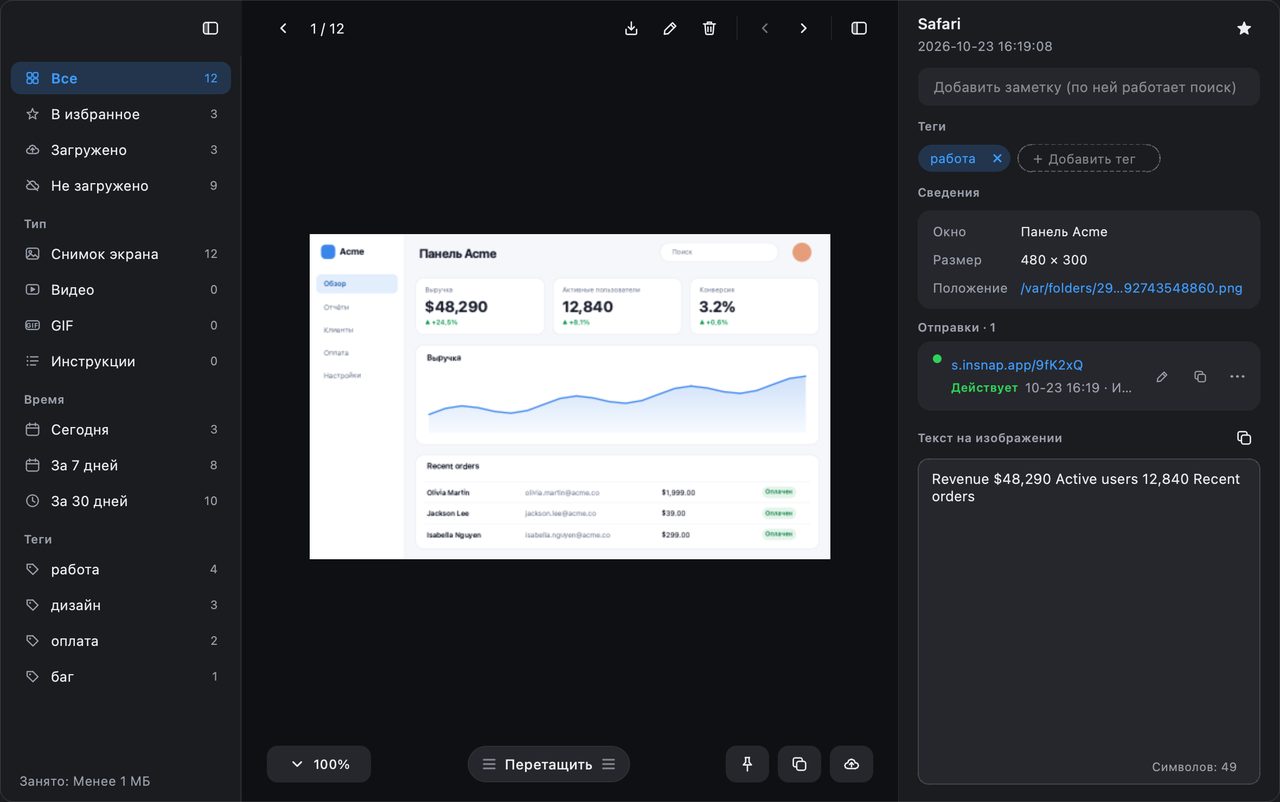
Task: Show the "Не загружено" items
Action: tap(121, 186)
